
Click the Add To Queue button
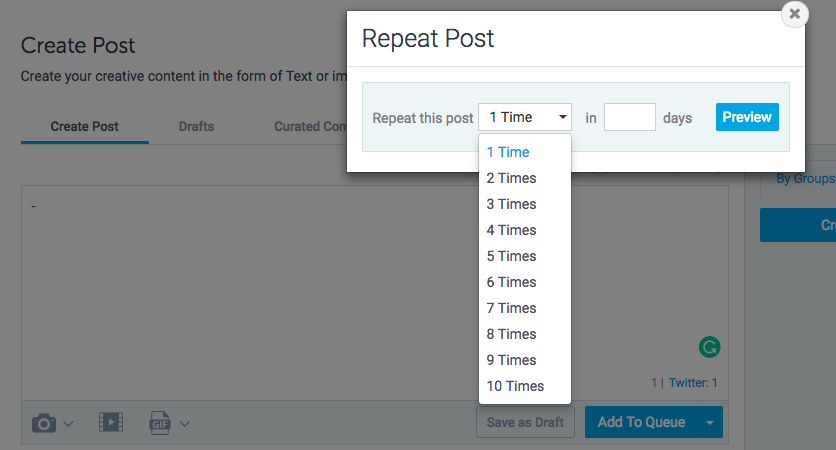(x=641, y=422)
